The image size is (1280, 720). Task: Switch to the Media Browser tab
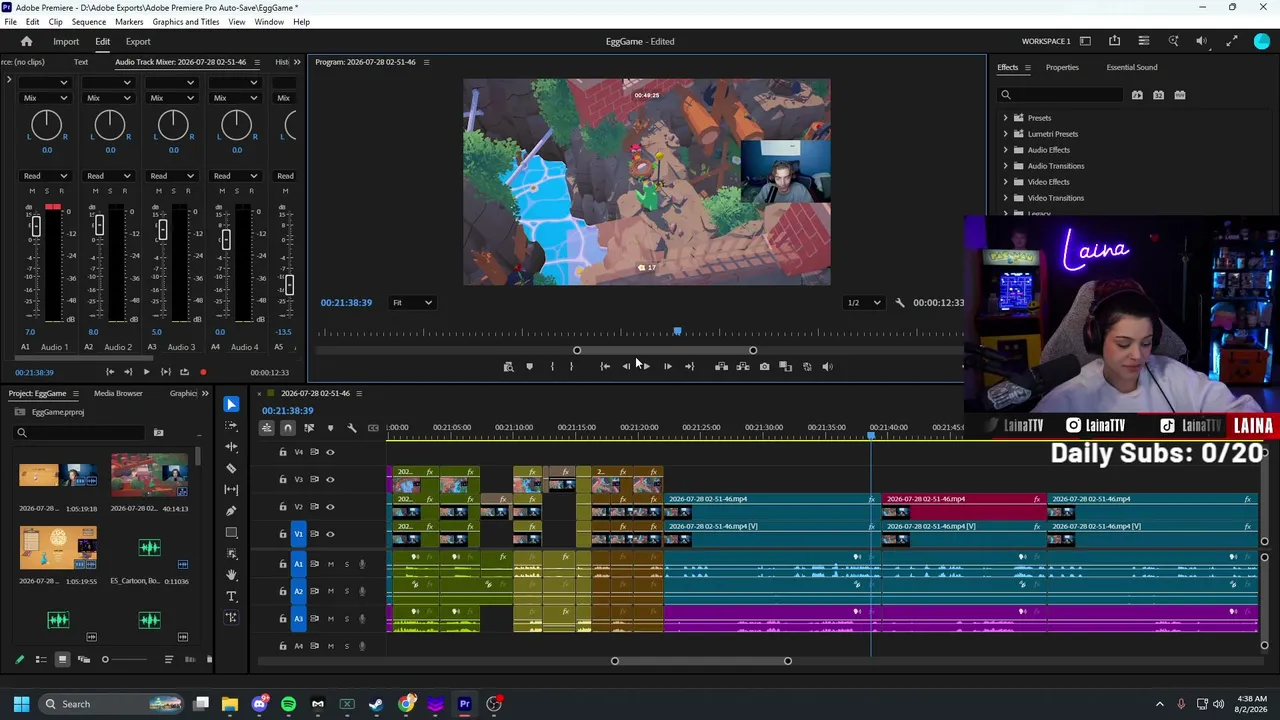[118, 394]
